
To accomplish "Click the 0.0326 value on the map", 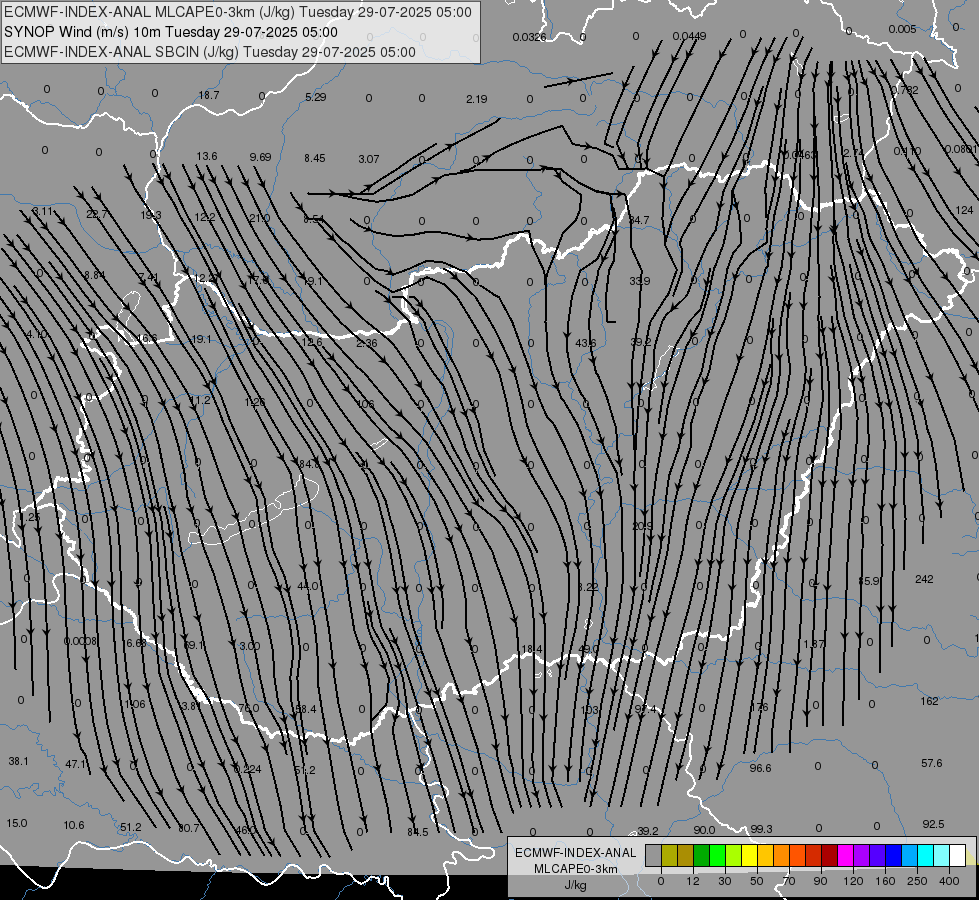I will click(529, 37).
